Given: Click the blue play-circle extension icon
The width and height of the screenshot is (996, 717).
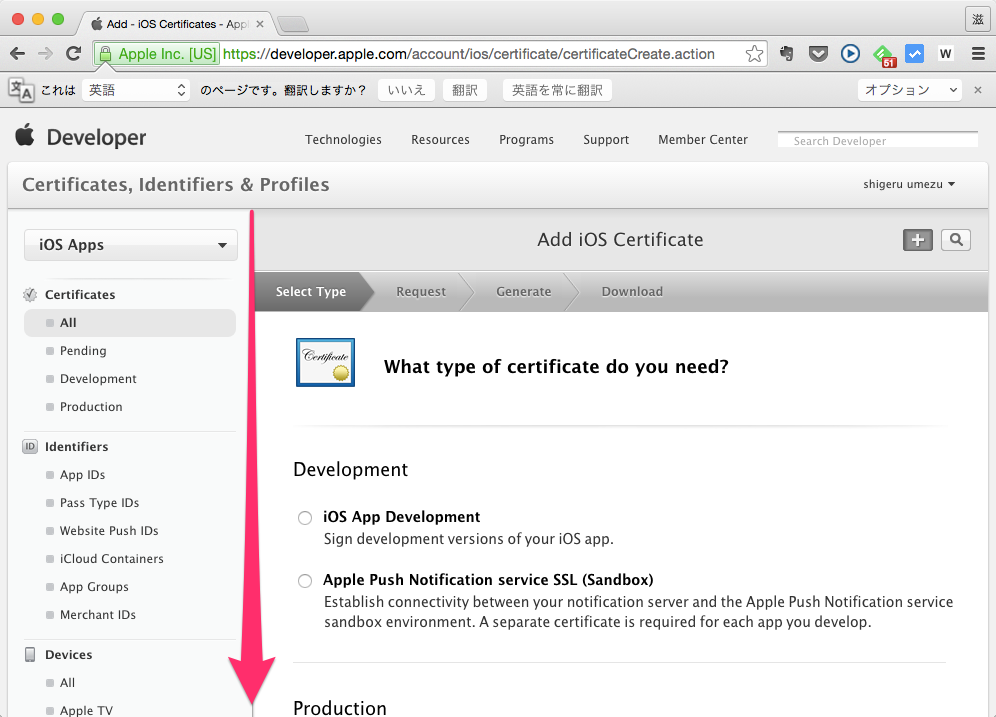Looking at the screenshot, I should pyautogui.click(x=850, y=54).
